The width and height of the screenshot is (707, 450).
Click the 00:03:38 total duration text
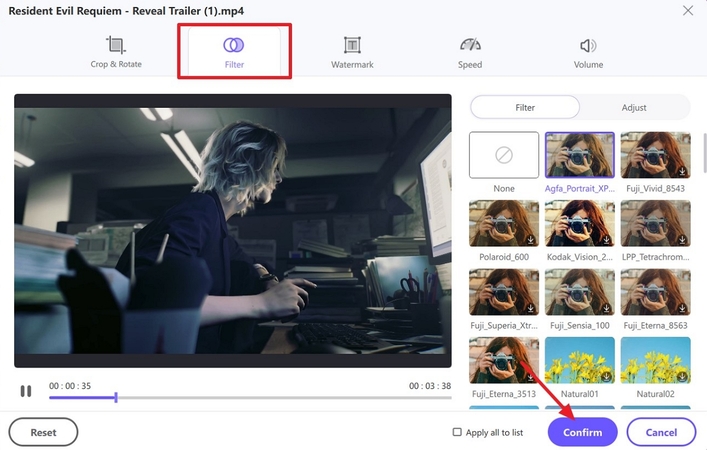[x=430, y=386]
